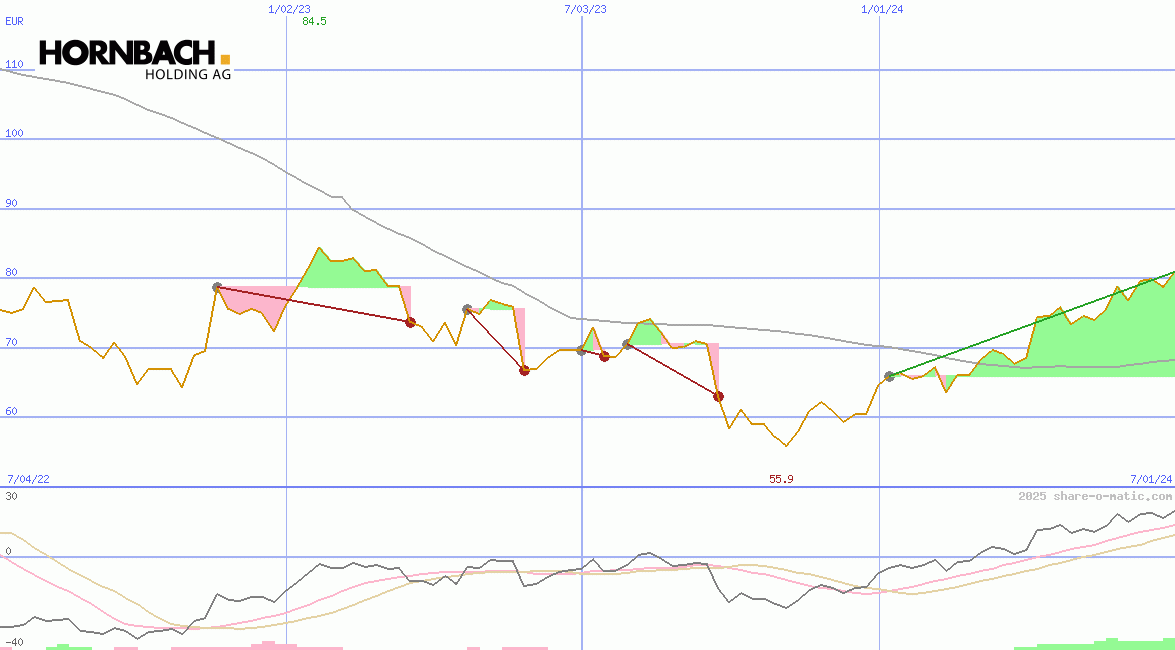Click the 30 indicator axis label

click(11, 496)
